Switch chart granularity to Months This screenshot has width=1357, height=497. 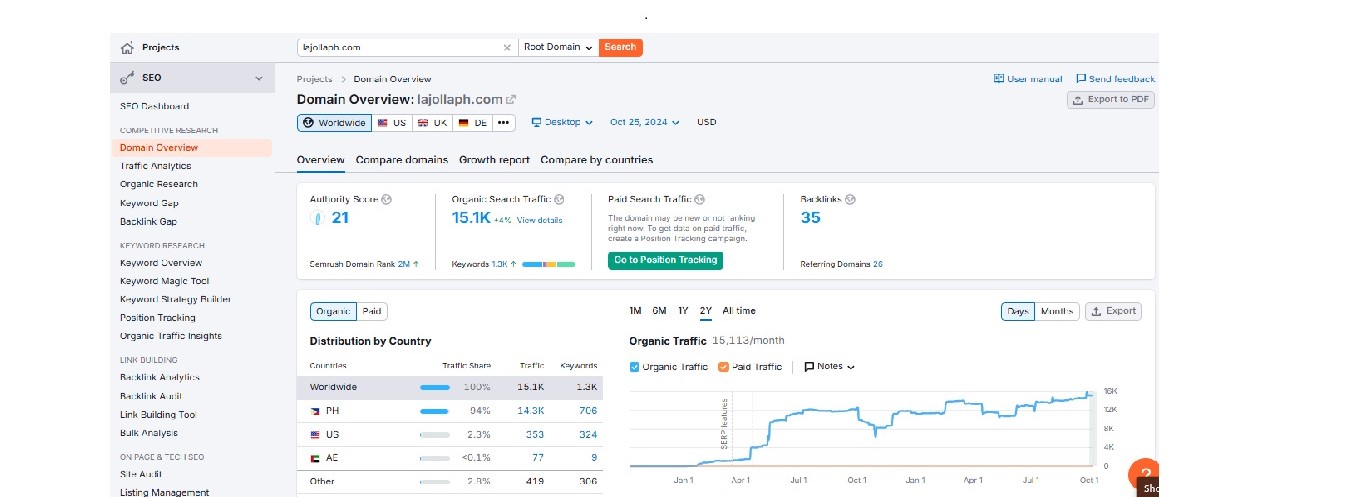1056,311
